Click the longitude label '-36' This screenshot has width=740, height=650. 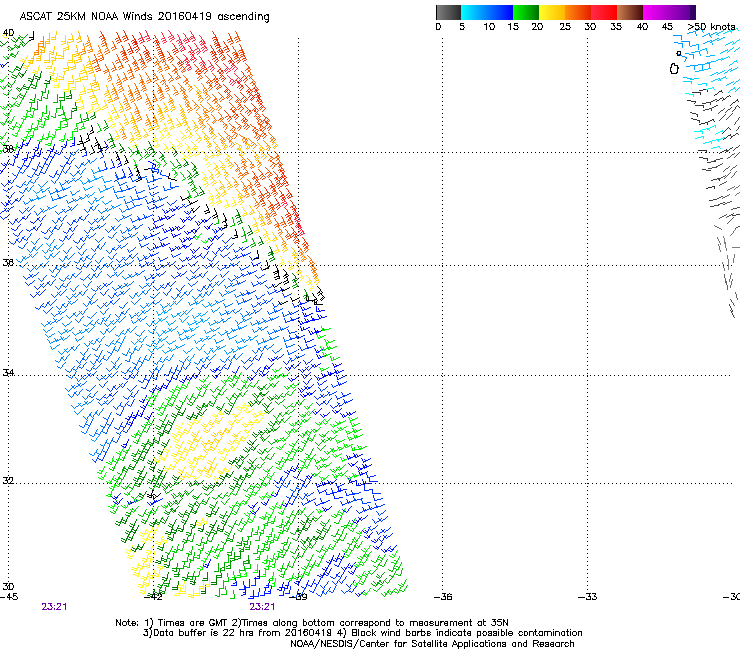[x=443, y=597]
